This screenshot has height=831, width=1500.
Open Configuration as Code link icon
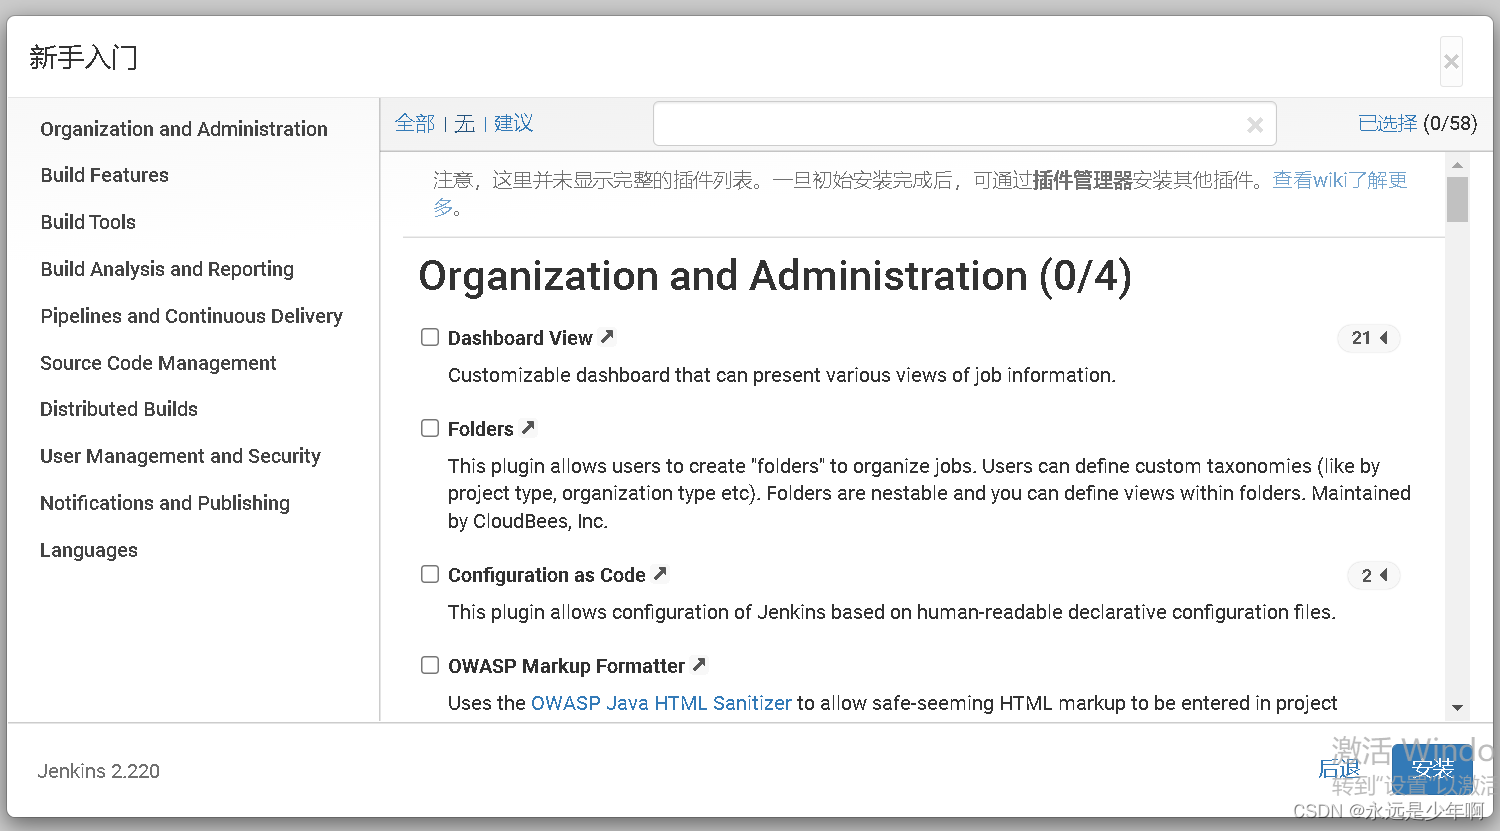[660, 574]
